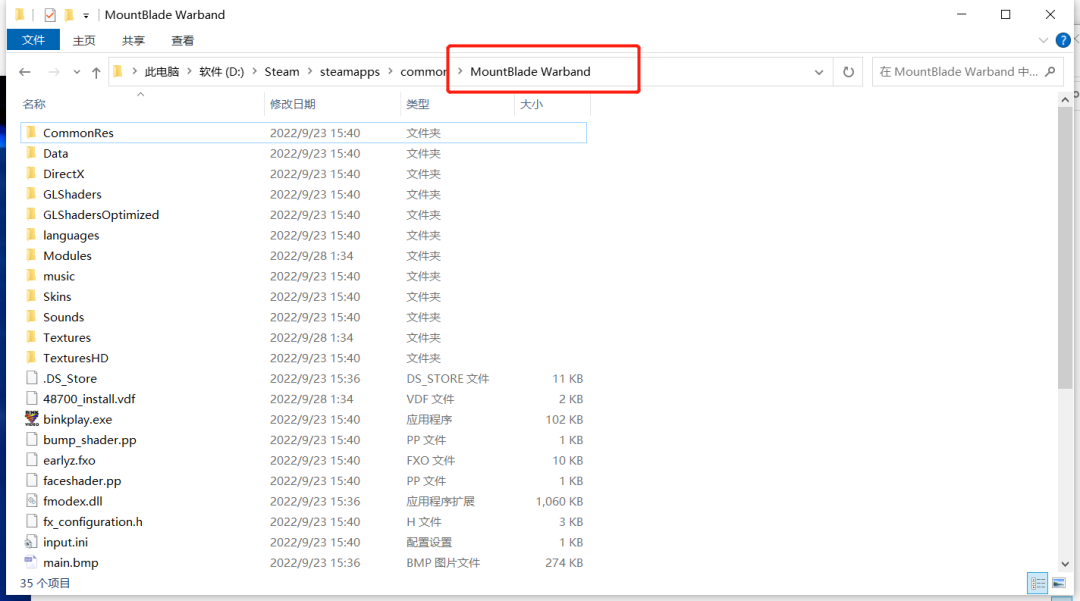This screenshot has width=1080, height=601.
Task: Open Customize Quick Access Toolbar dropdown
Action: (x=85, y=15)
